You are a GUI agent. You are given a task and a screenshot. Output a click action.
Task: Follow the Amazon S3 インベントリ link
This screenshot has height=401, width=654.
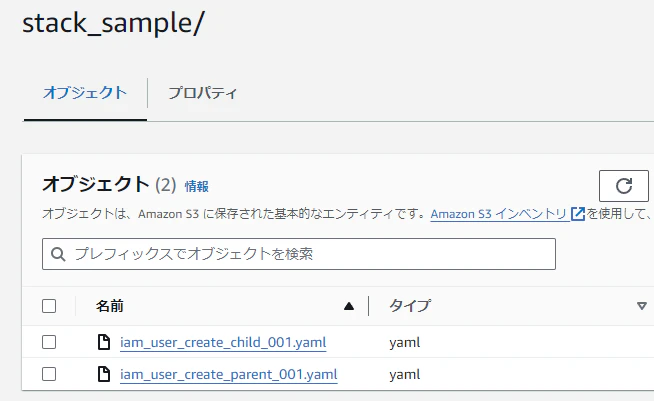click(499, 214)
